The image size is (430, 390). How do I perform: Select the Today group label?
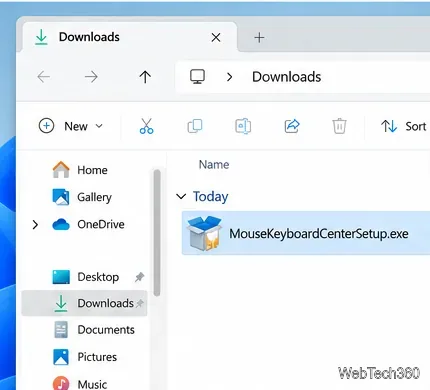coord(211,196)
